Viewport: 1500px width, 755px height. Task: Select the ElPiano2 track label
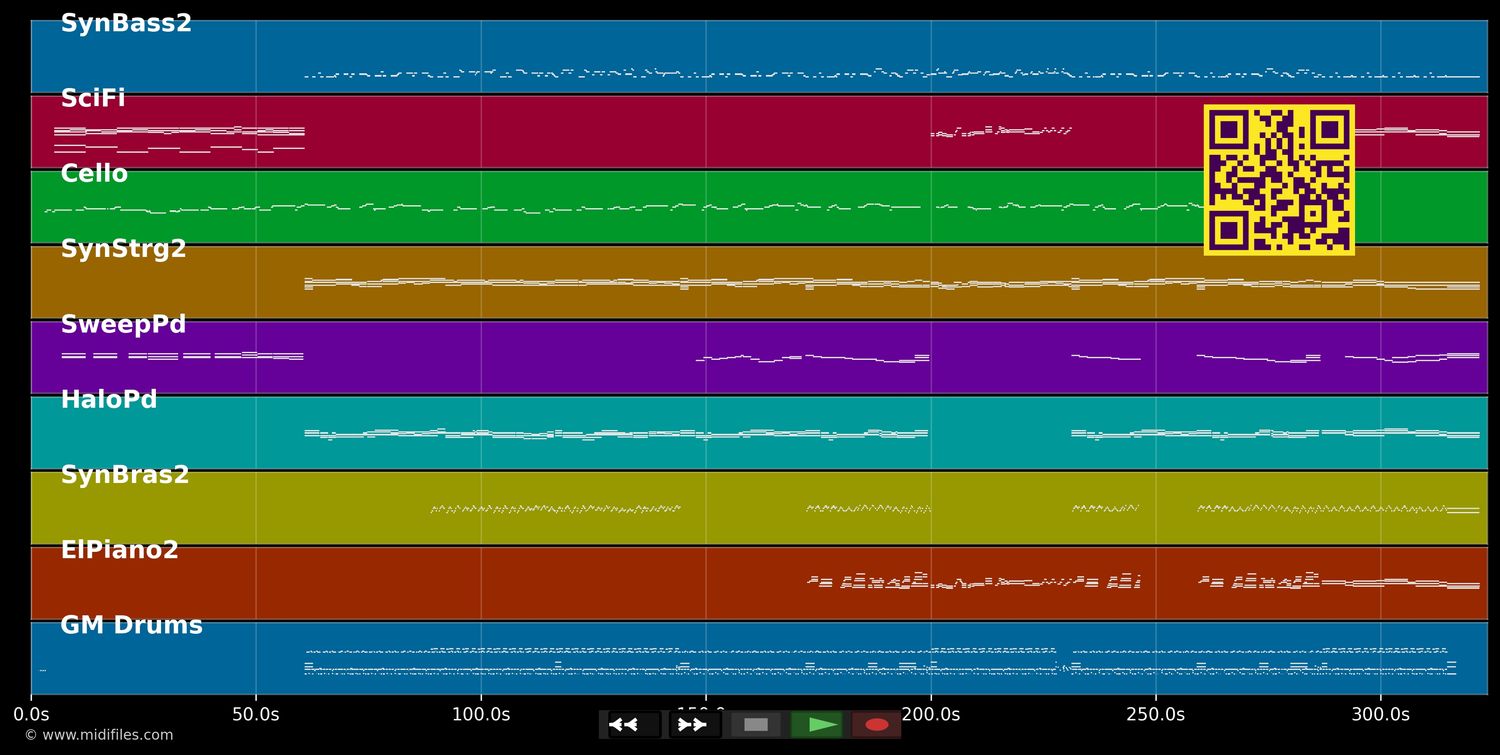(120, 550)
